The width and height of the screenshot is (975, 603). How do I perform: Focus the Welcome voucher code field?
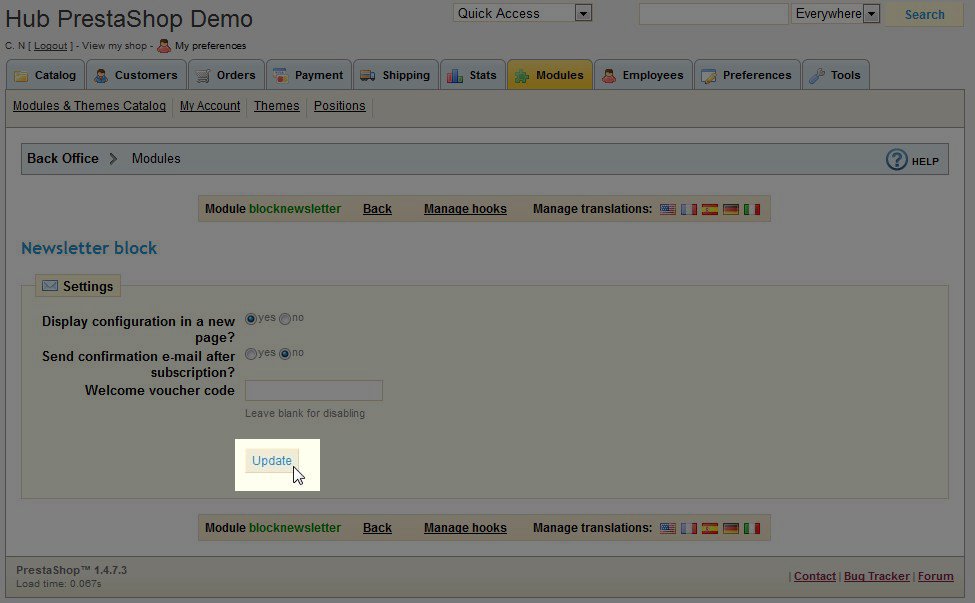(314, 391)
